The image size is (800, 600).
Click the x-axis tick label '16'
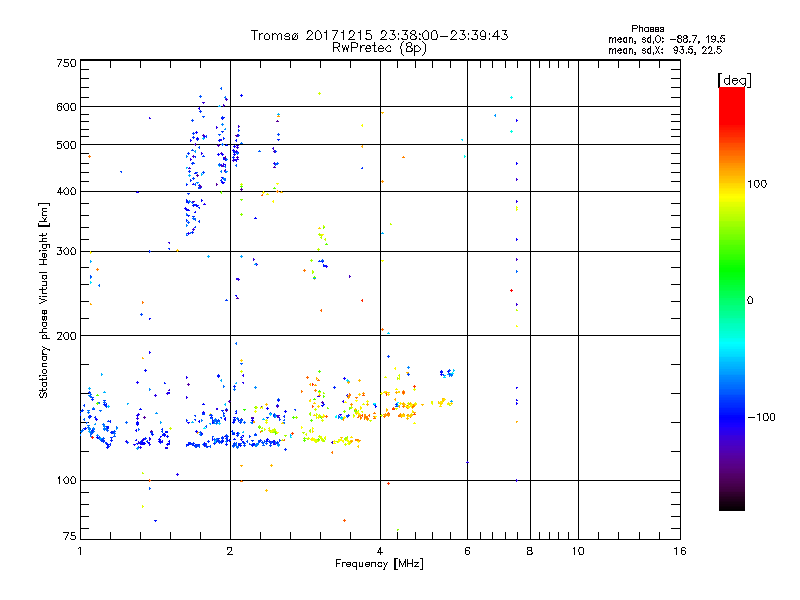pos(680,551)
